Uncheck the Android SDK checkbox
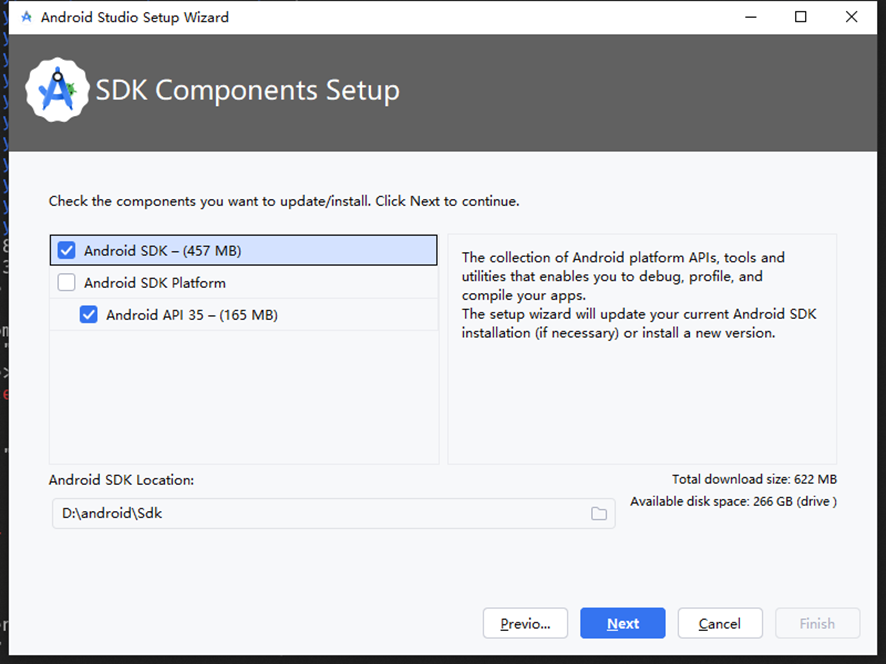The image size is (886, 664). pyautogui.click(x=67, y=250)
